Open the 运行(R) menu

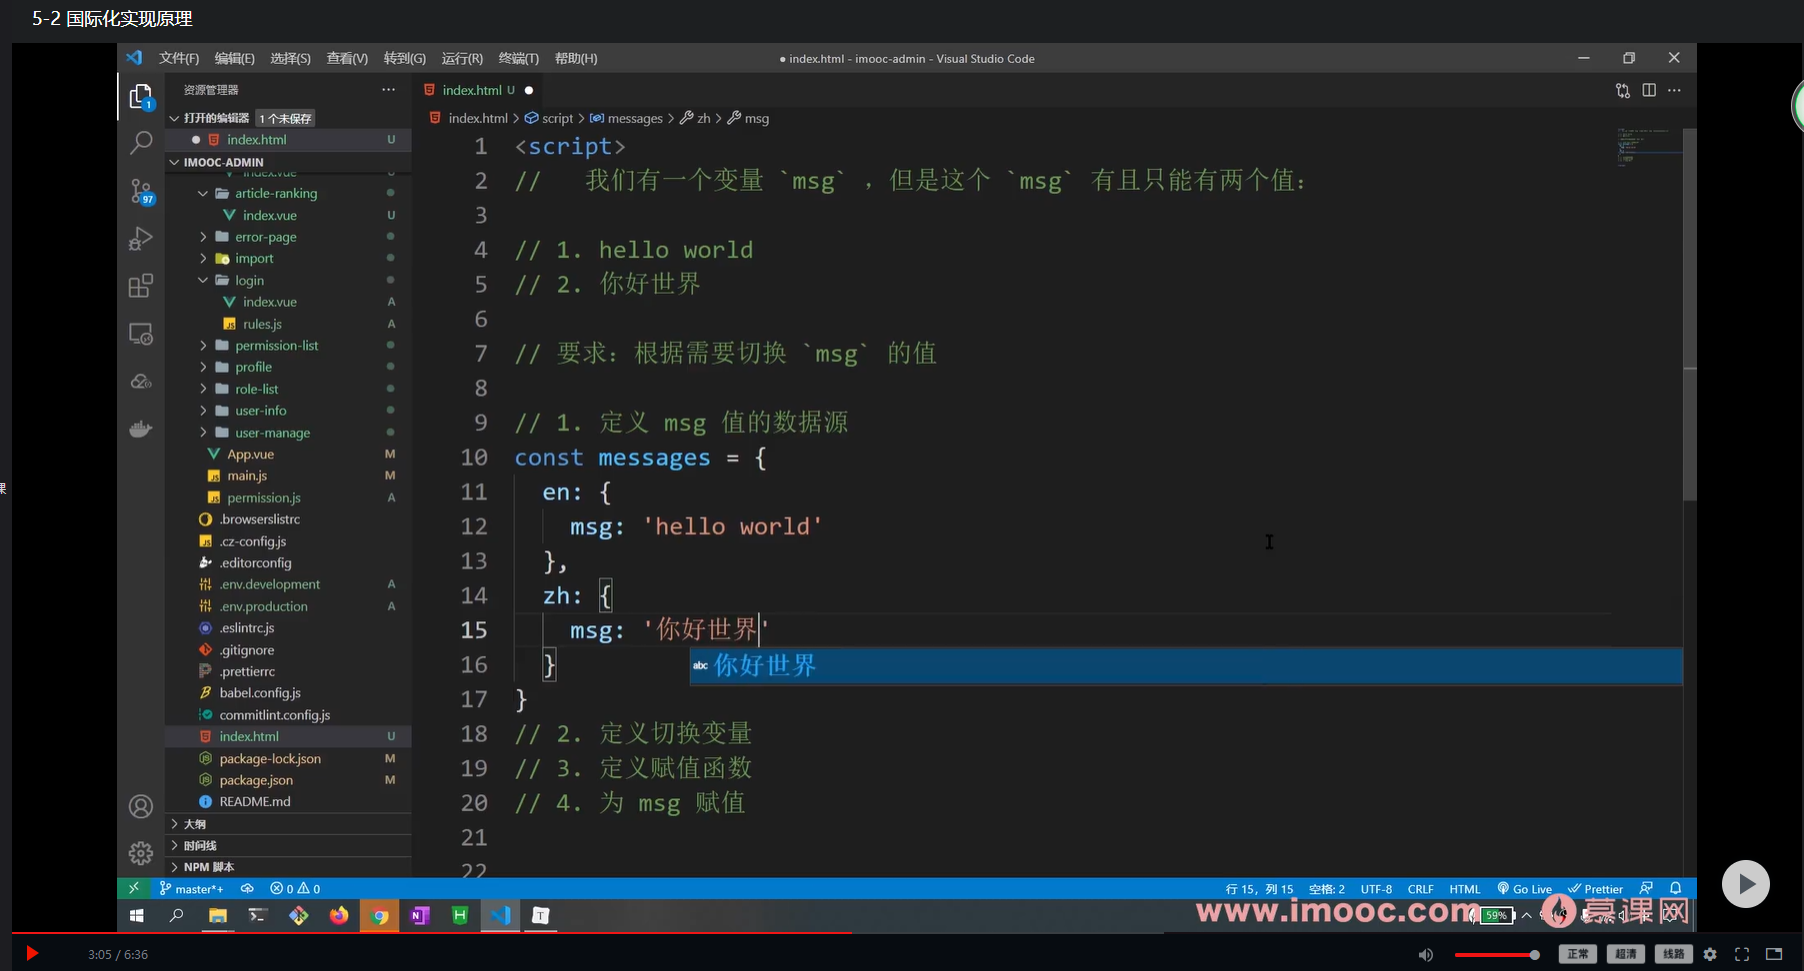(x=462, y=58)
